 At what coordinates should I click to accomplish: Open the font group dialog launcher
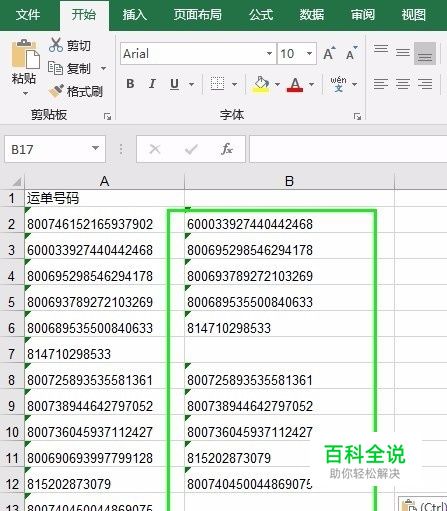click(x=358, y=116)
